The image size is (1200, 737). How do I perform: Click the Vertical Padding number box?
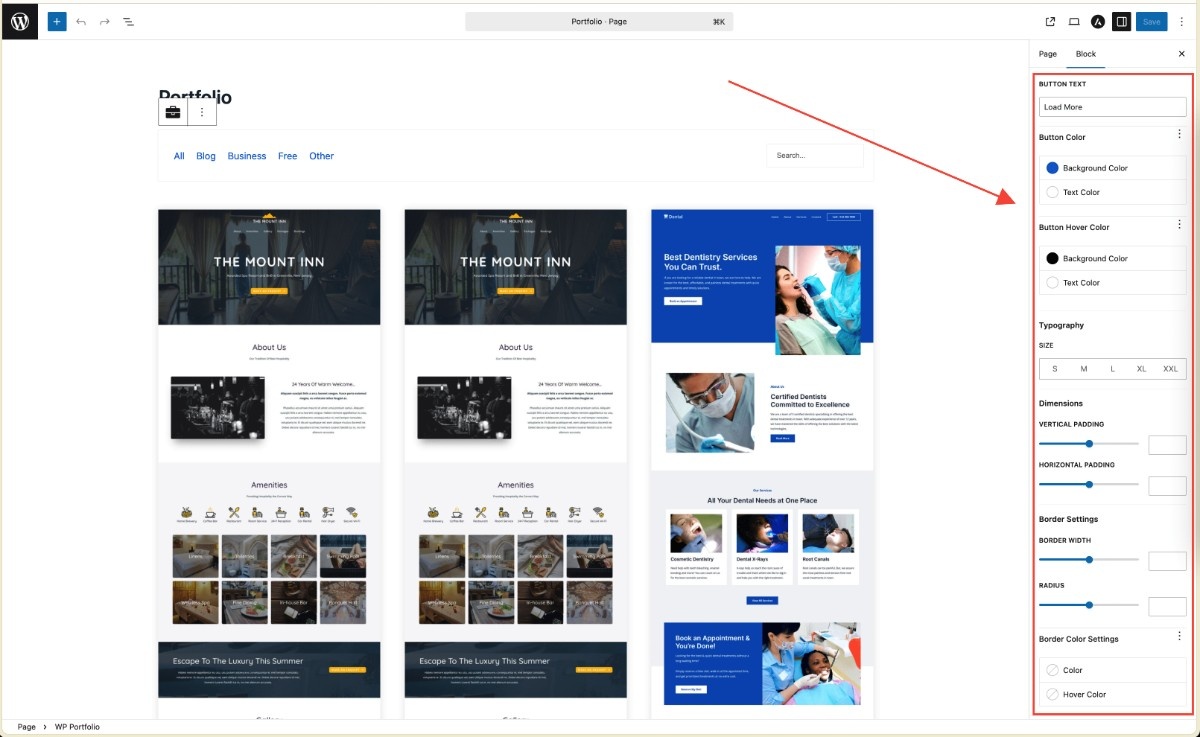[x=1167, y=445]
